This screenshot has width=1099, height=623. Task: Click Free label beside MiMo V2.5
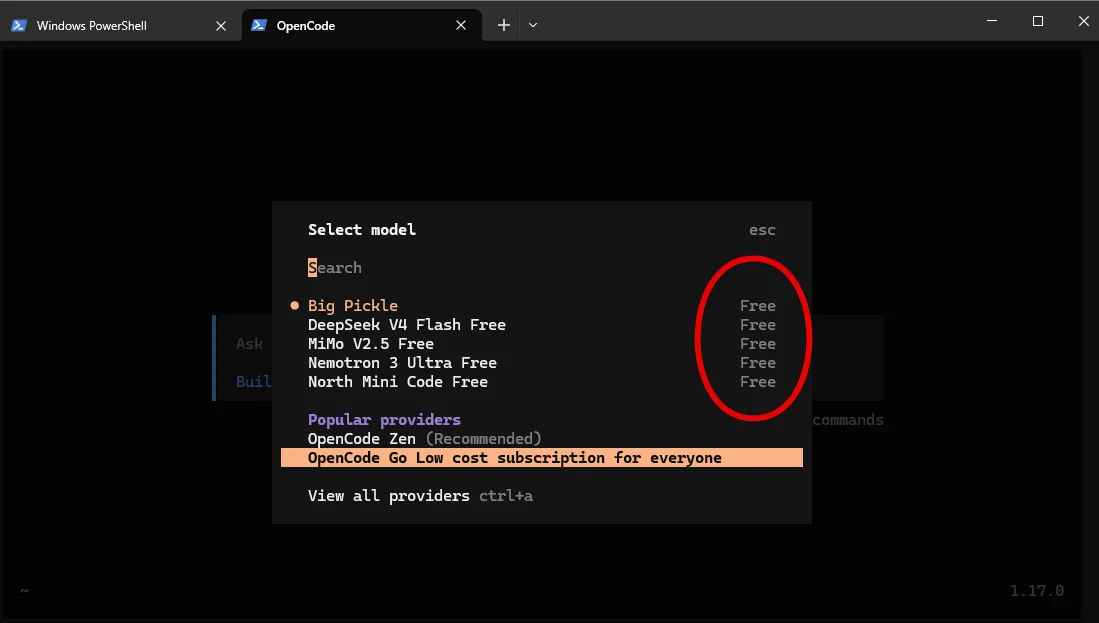(x=758, y=343)
